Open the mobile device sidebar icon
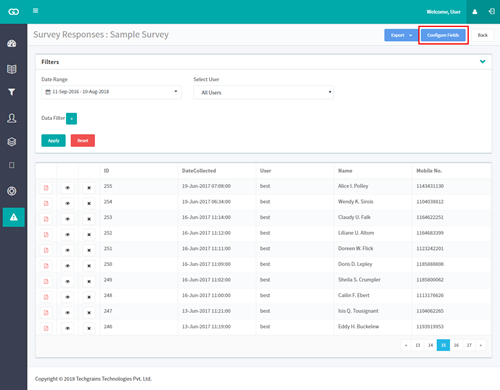The height and width of the screenshot is (390, 500). click(x=12, y=165)
